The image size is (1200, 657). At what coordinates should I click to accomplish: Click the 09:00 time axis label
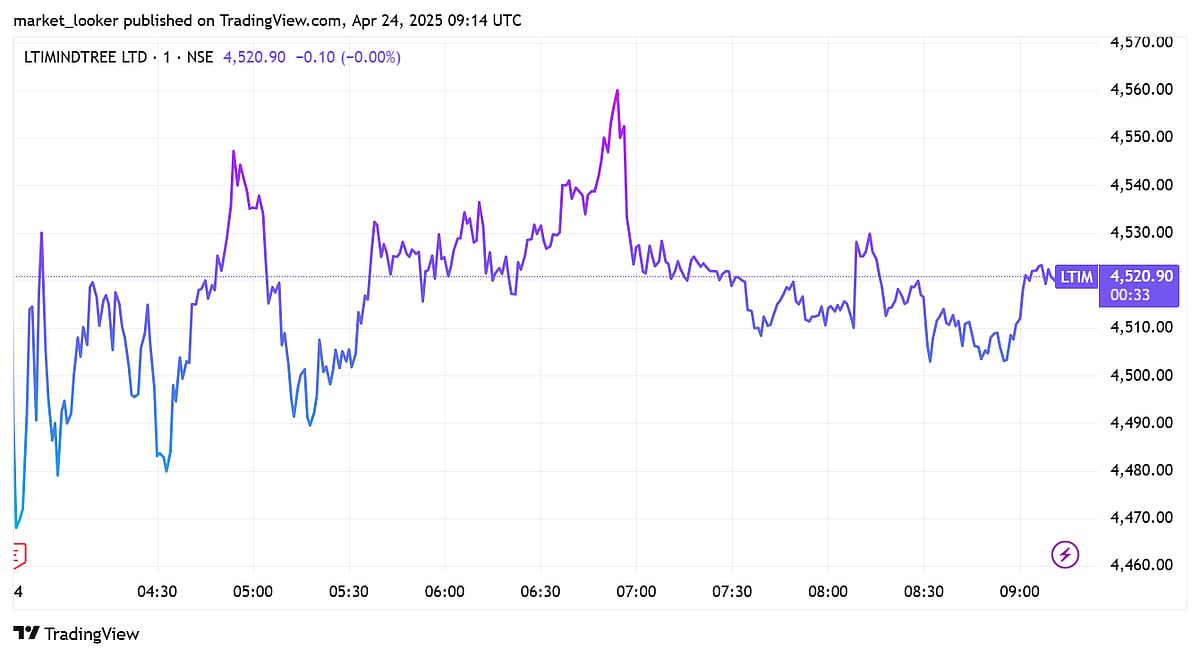coord(1019,592)
